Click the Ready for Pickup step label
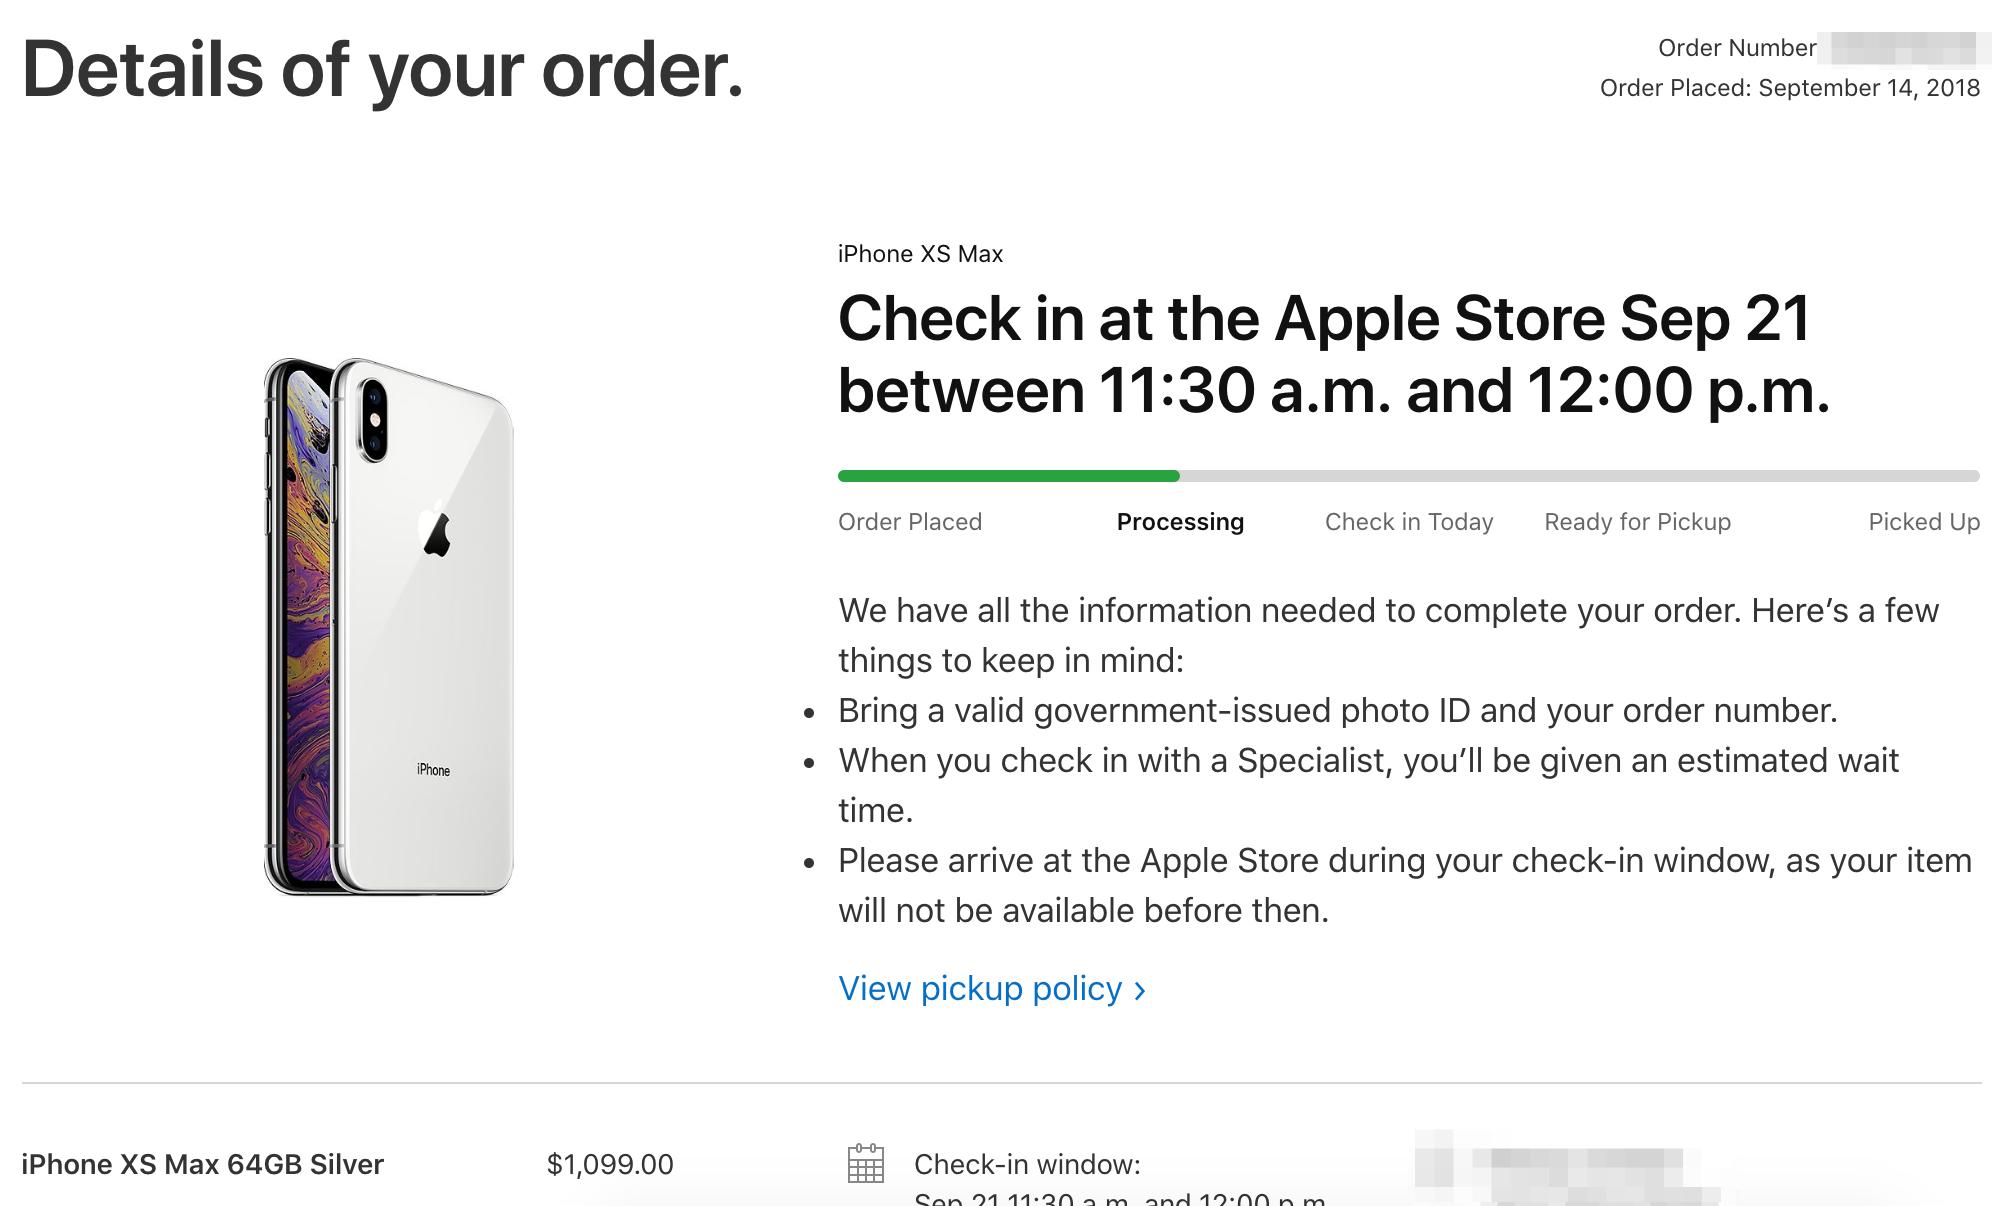Screen dimensions: 2008x1206 pos(1638,522)
